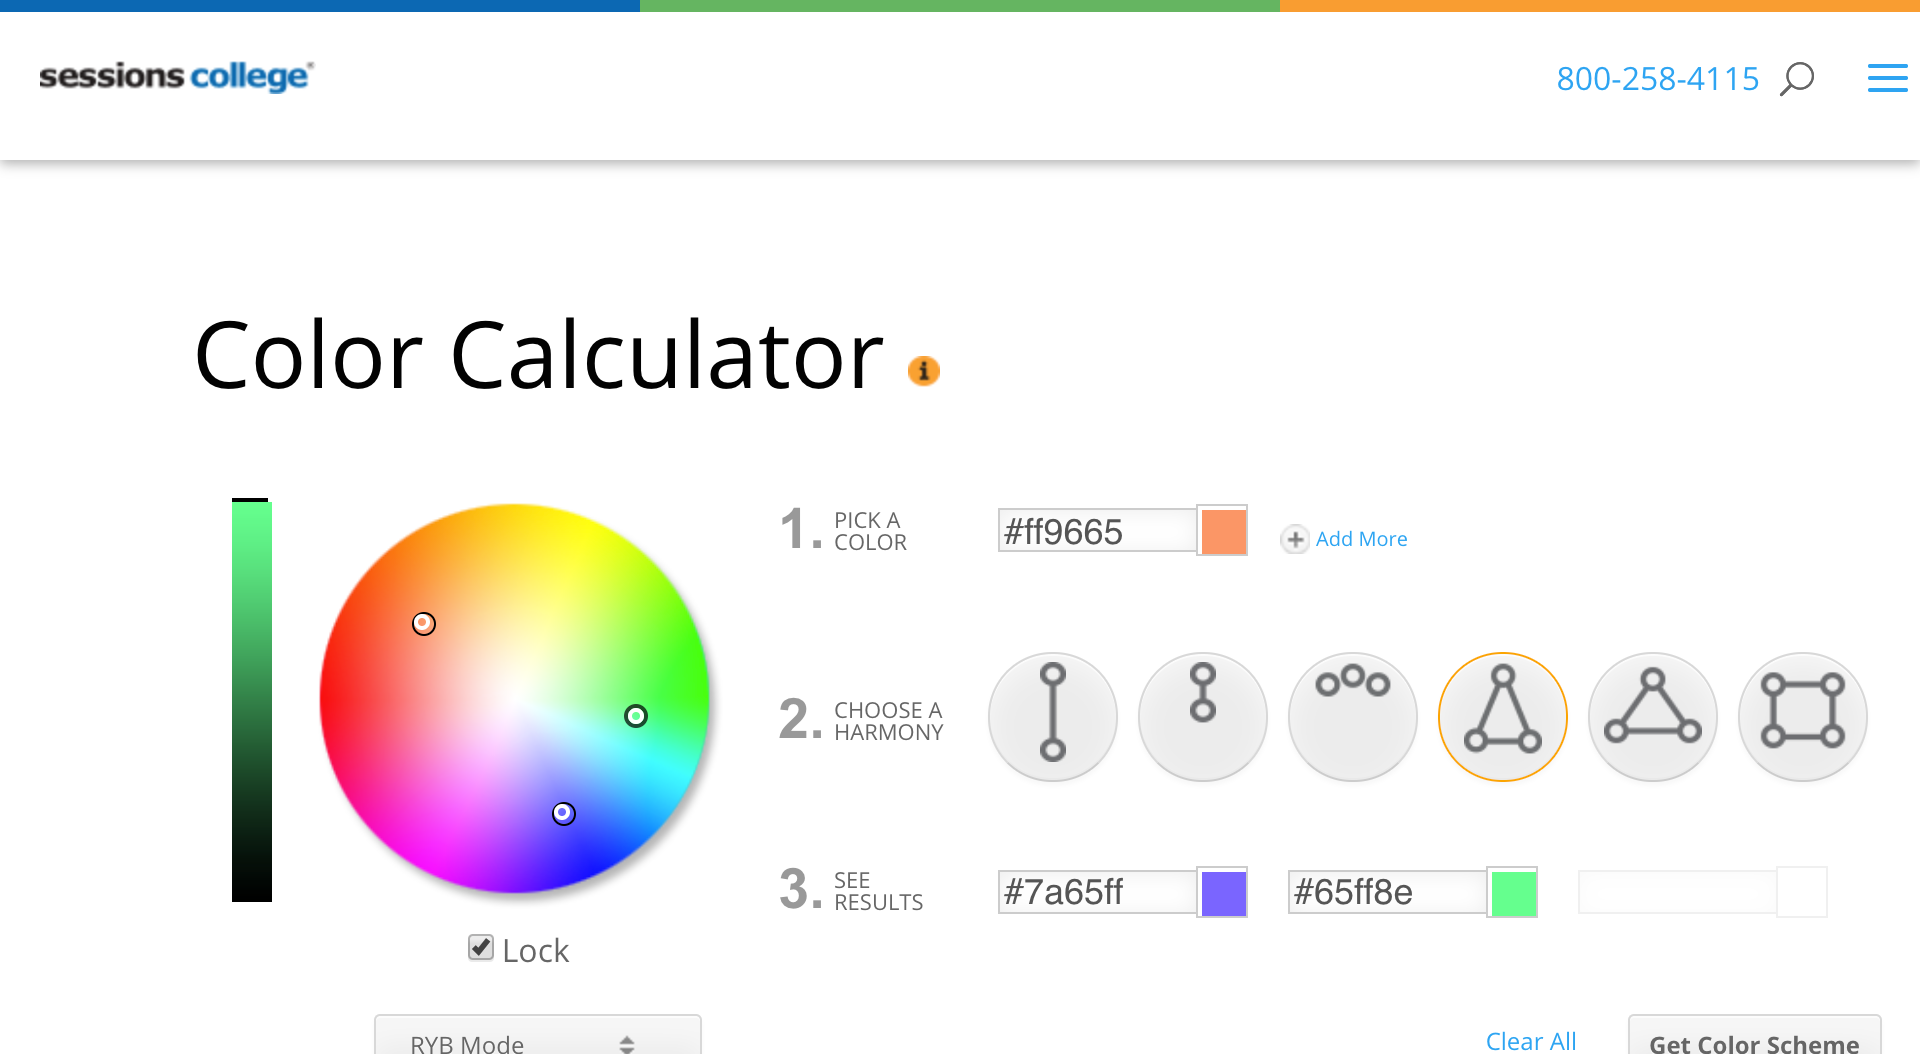The height and width of the screenshot is (1054, 1920).
Task: Click the Get Color Scheme button
Action: (x=1753, y=1043)
